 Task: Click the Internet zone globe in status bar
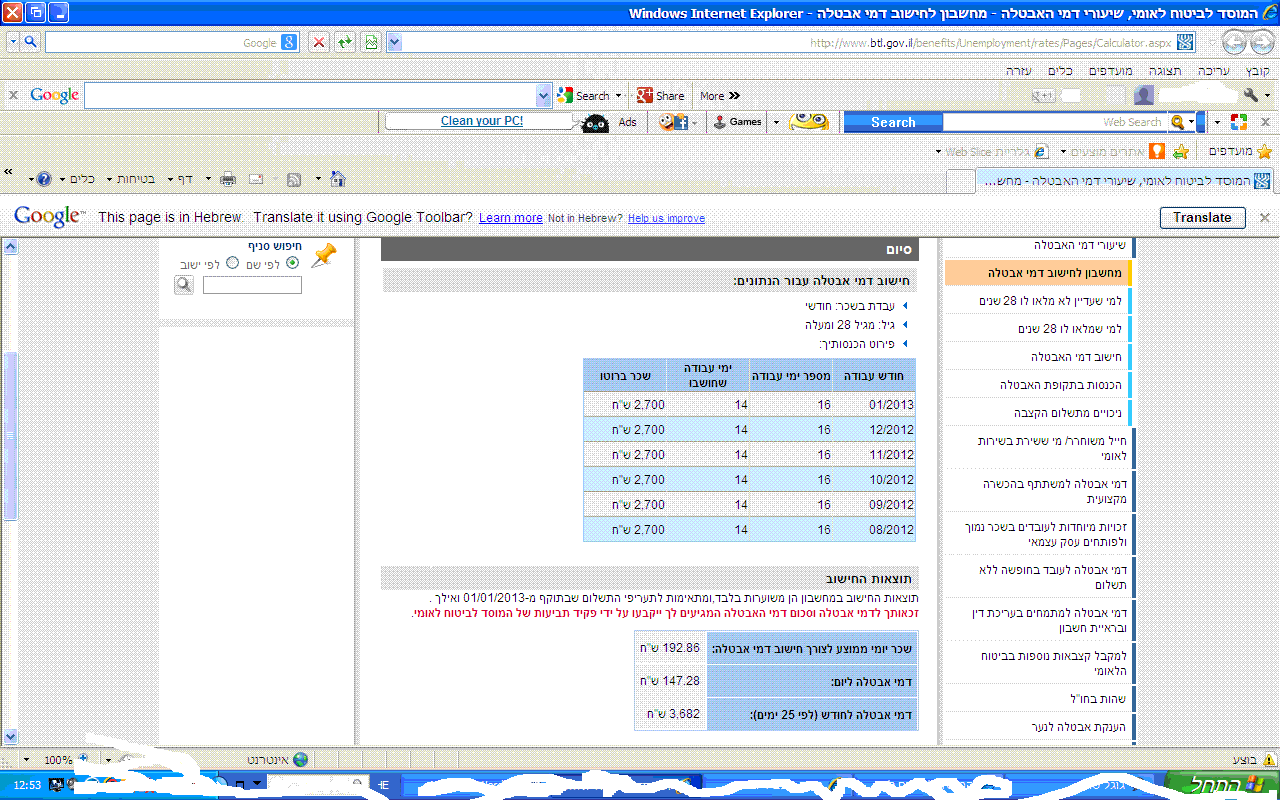coord(300,760)
